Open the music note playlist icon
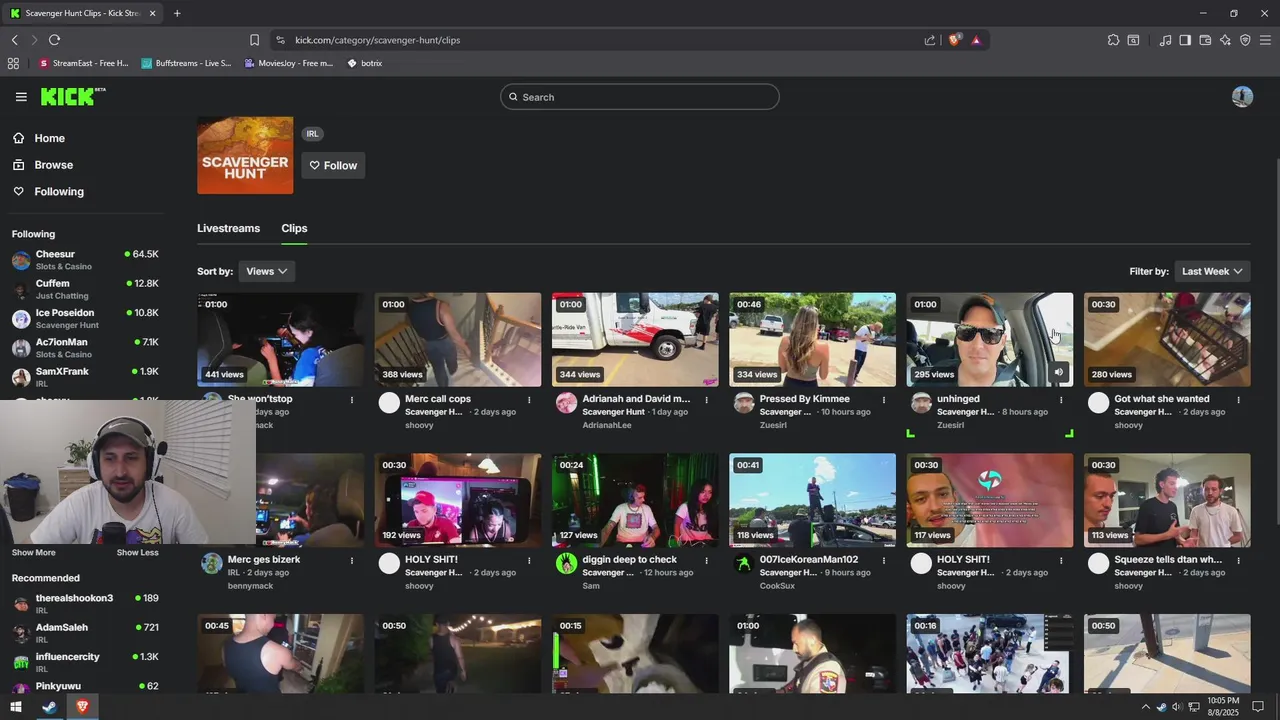The image size is (1280, 720). (x=1165, y=40)
